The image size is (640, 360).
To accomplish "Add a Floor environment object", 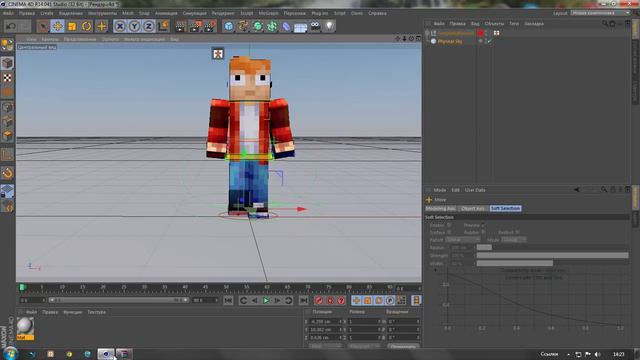I will coord(300,27).
